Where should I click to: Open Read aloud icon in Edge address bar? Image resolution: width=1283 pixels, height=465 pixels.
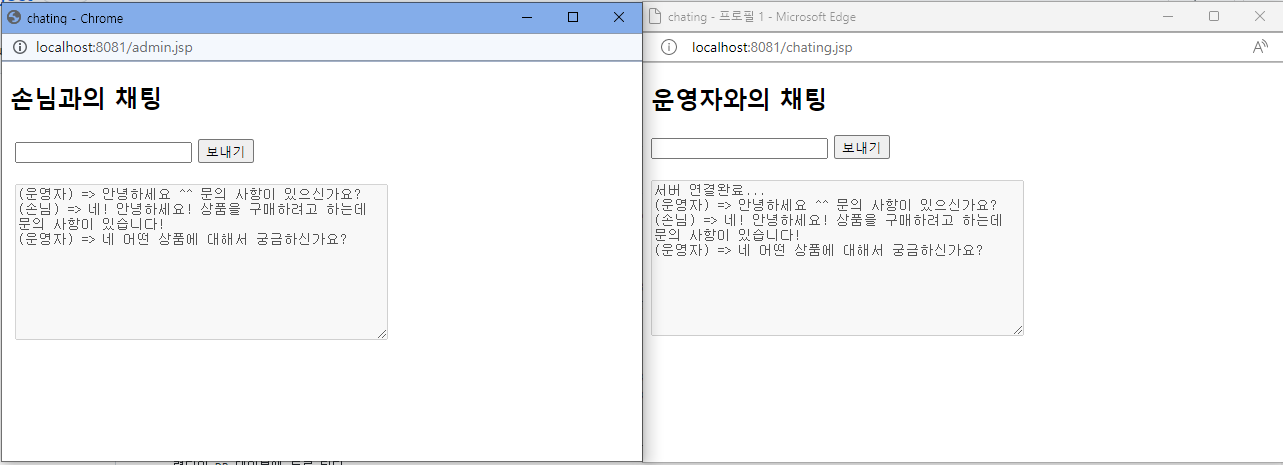point(1260,47)
